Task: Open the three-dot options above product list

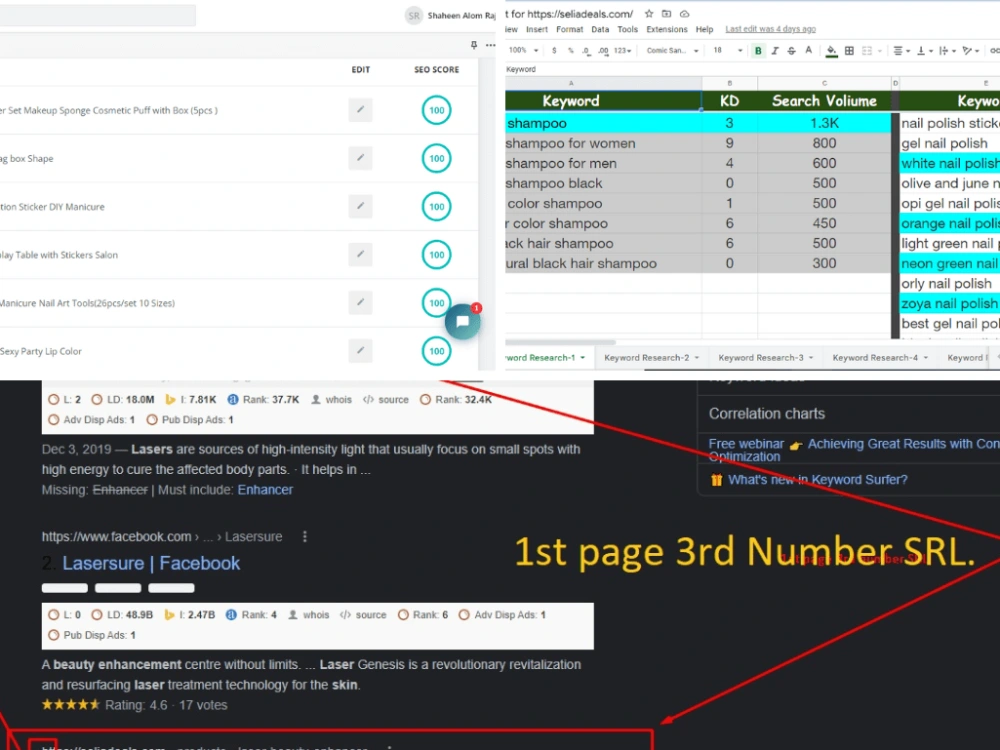Action: pyautogui.click(x=490, y=45)
